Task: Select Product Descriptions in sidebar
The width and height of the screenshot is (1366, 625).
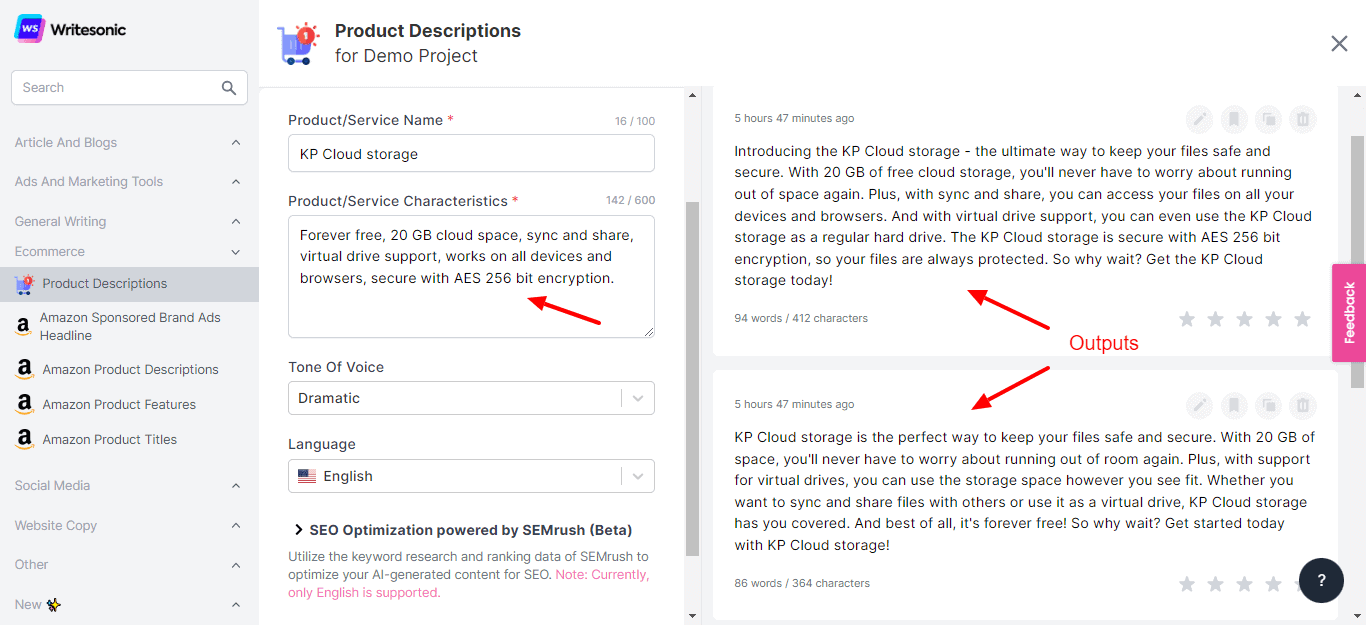Action: coord(129,284)
